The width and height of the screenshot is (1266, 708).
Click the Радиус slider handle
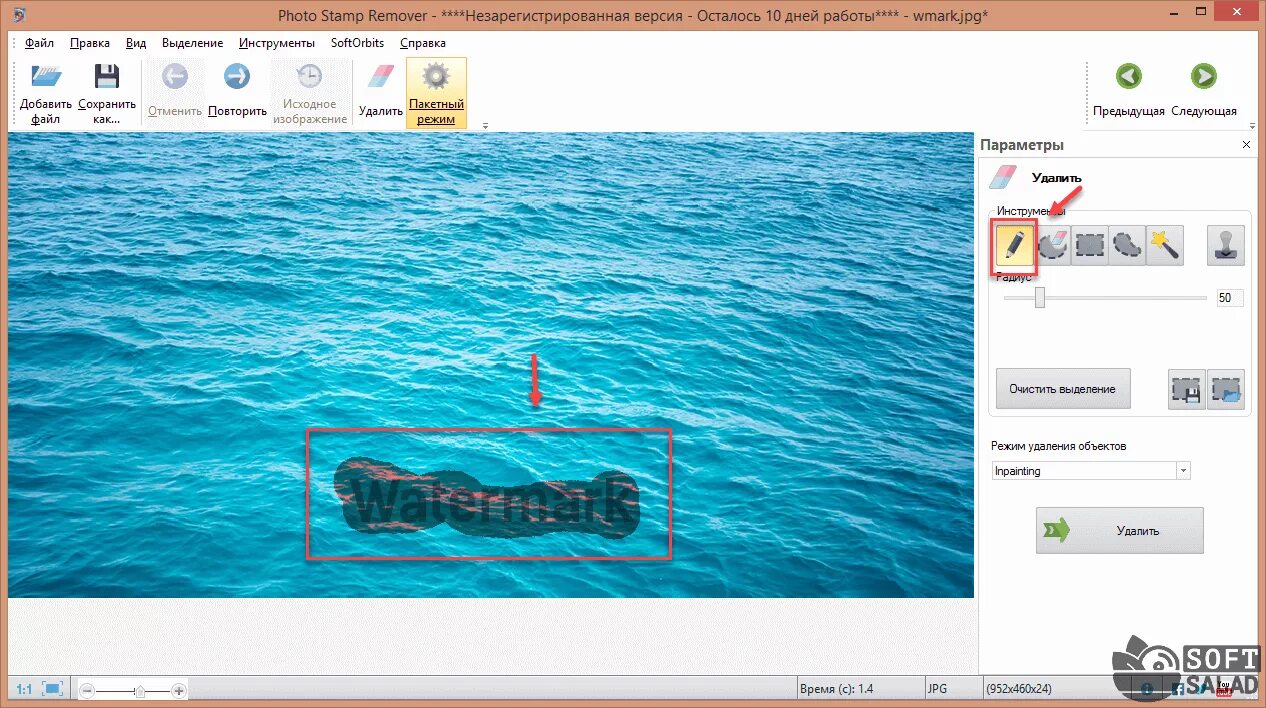point(1040,297)
